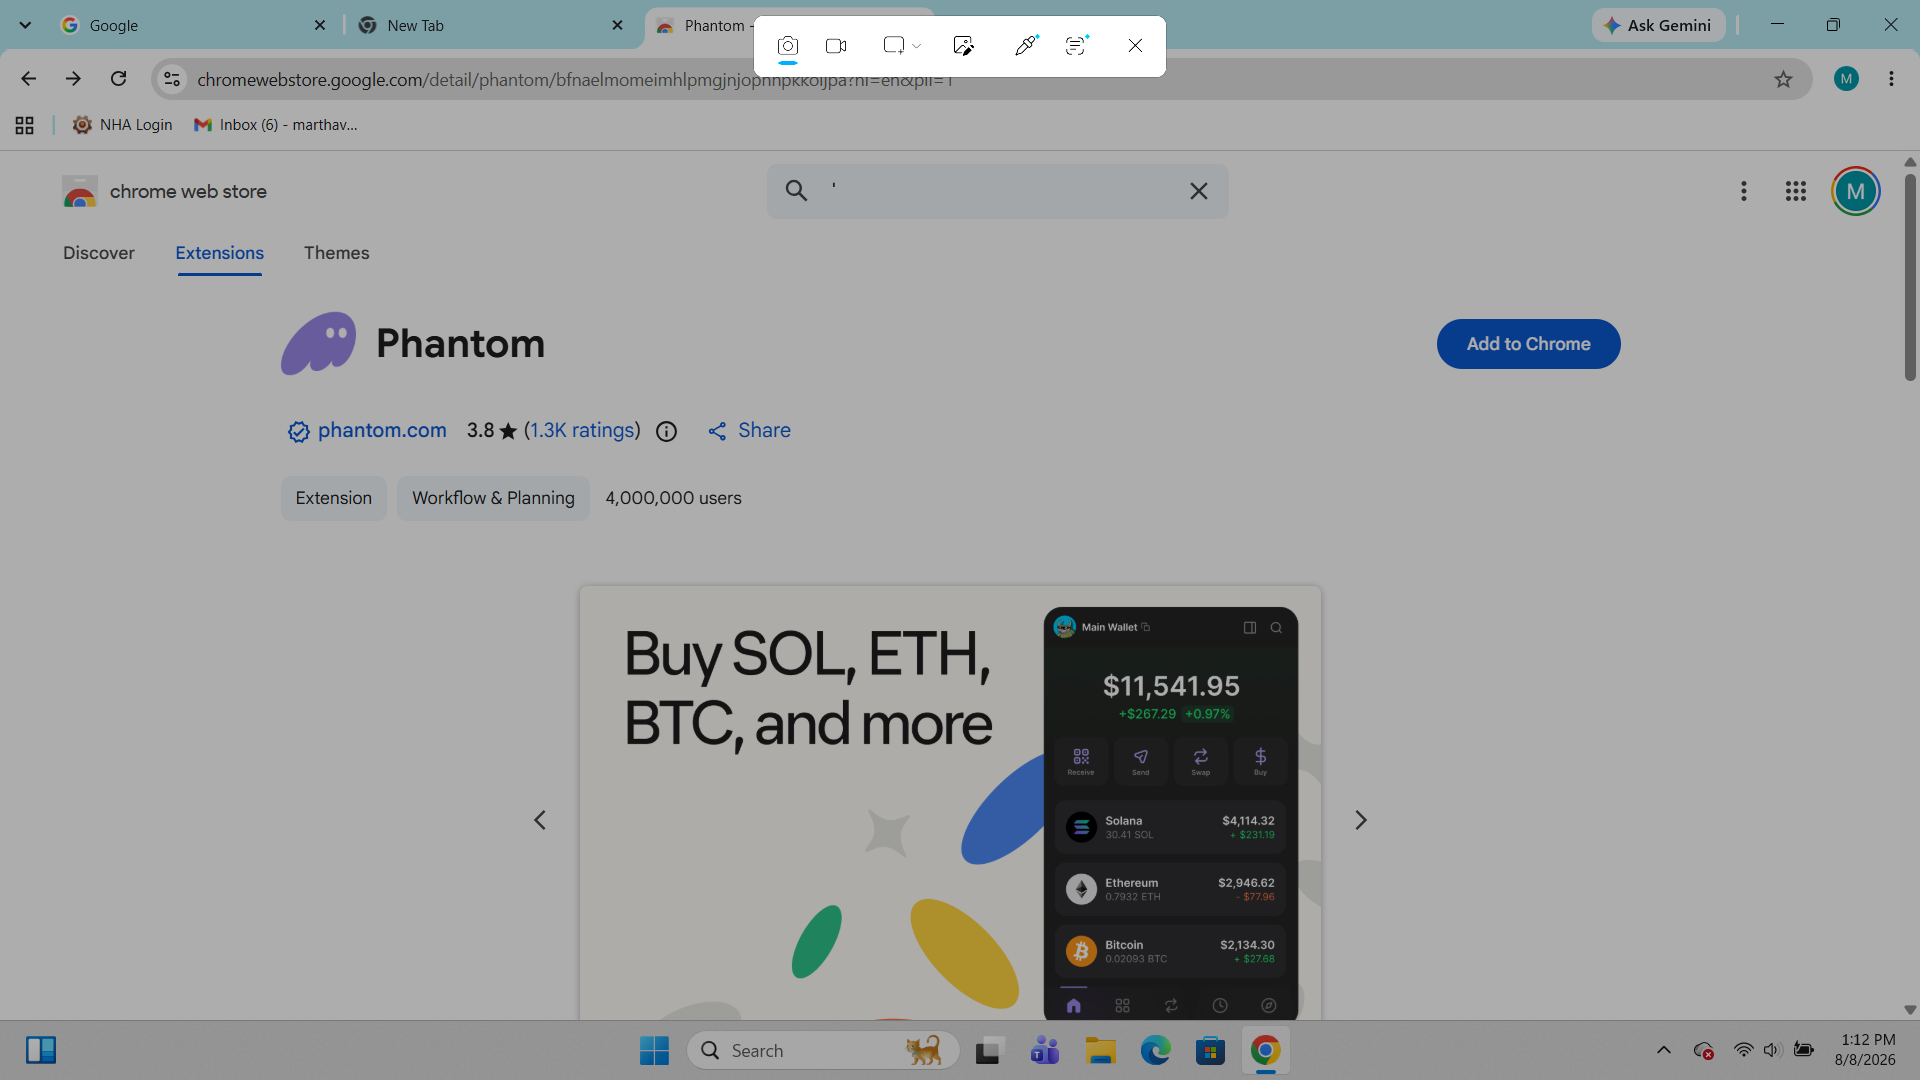View the 1.3K ratings
This screenshot has height=1080, width=1920.
tap(582, 431)
